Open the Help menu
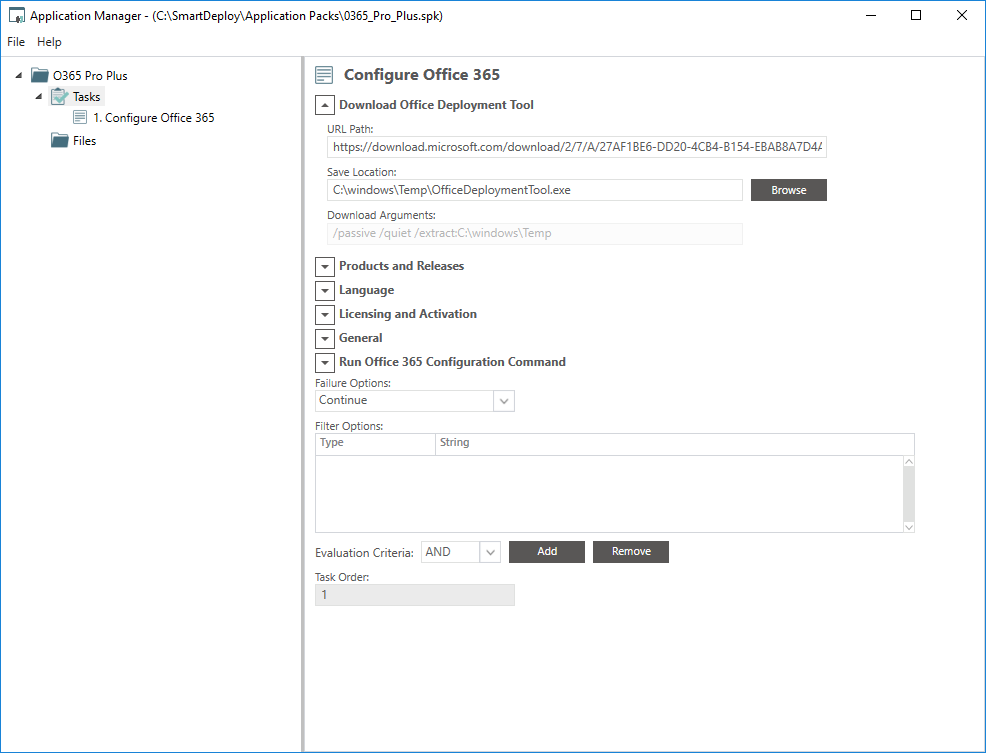Viewport: 986px width, 753px height. tap(49, 42)
